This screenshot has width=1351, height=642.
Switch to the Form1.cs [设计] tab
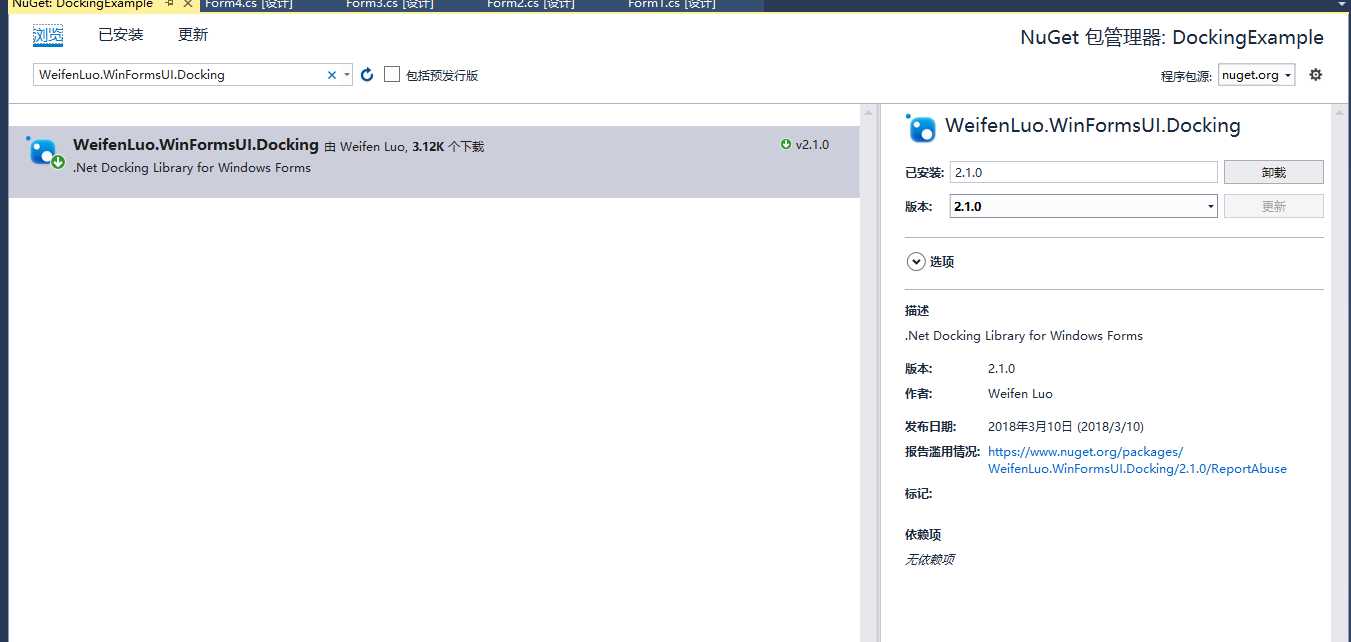[x=672, y=4]
